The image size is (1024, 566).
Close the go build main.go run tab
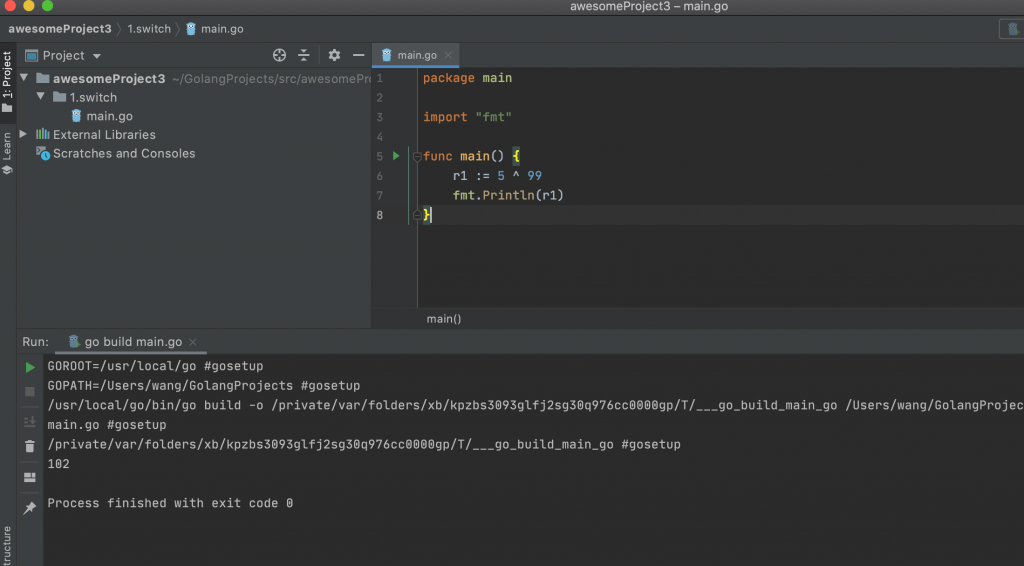pyautogui.click(x=193, y=342)
